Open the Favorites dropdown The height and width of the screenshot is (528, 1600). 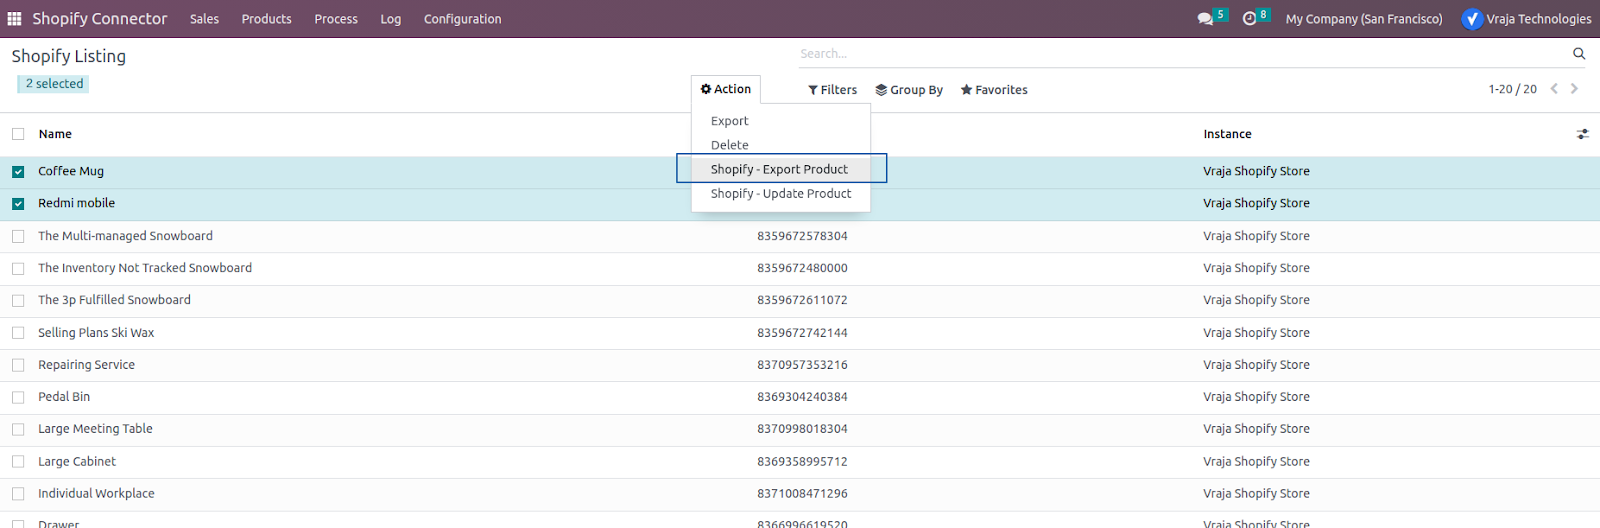click(x=994, y=90)
